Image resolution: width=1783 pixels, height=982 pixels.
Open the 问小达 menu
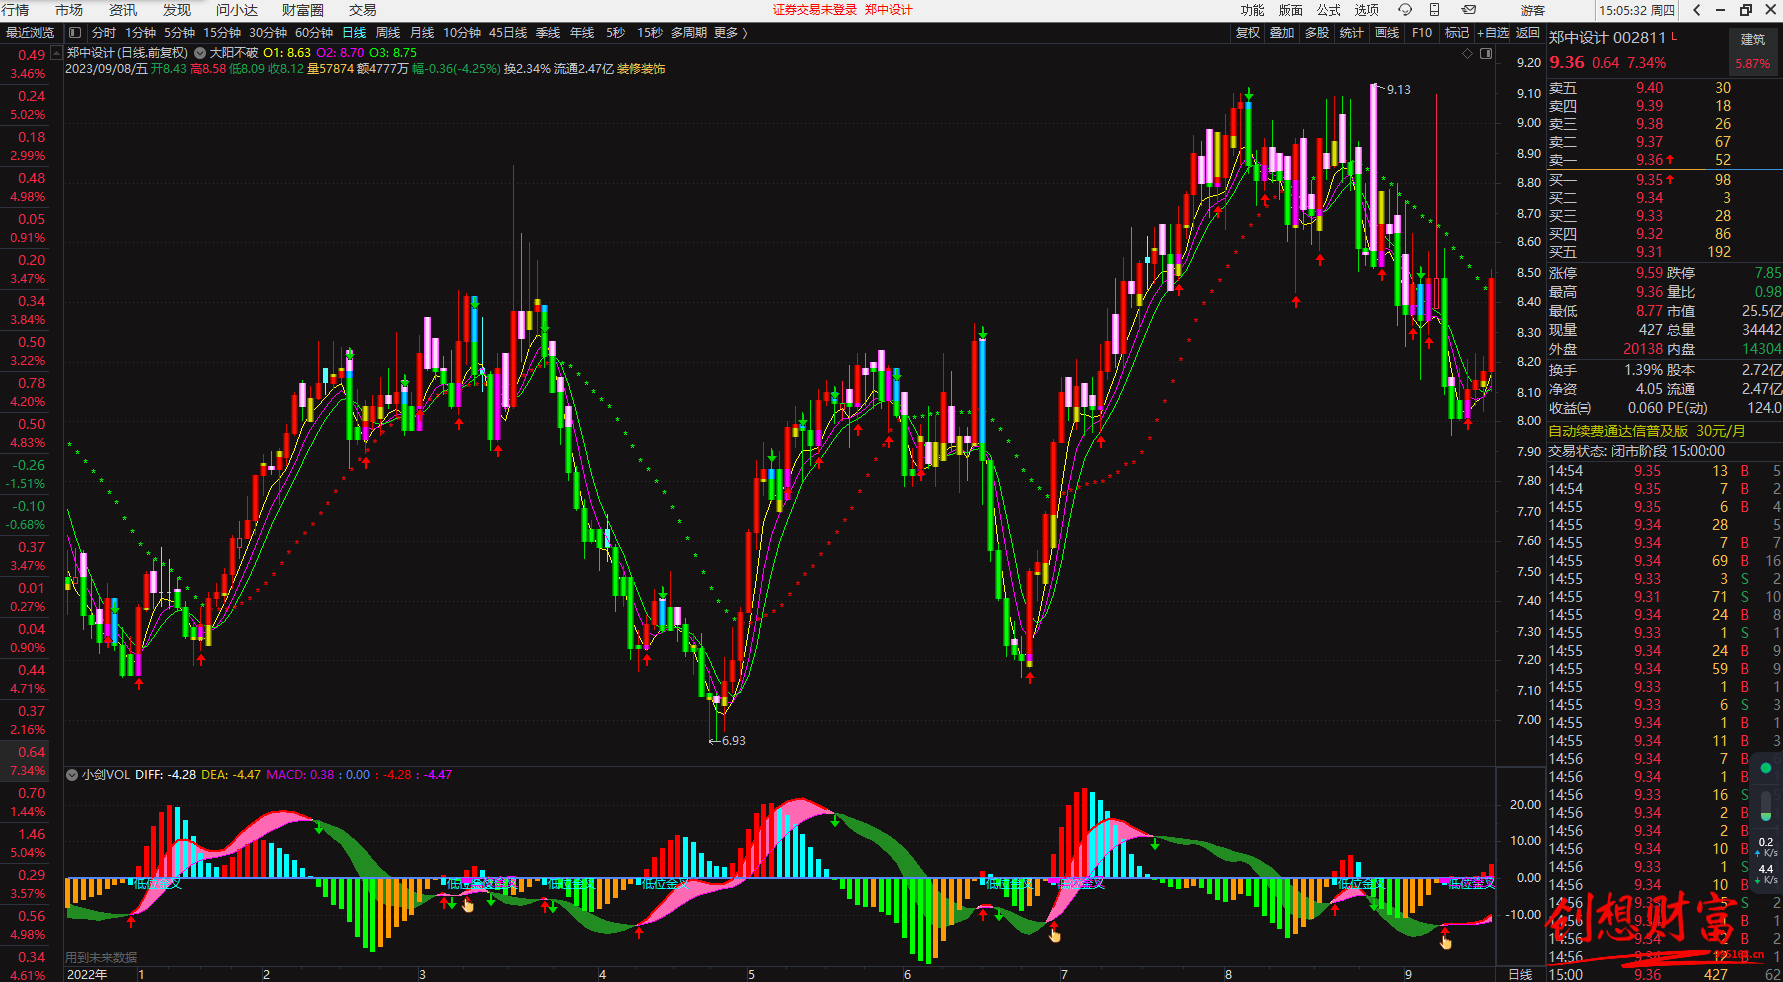pos(237,10)
